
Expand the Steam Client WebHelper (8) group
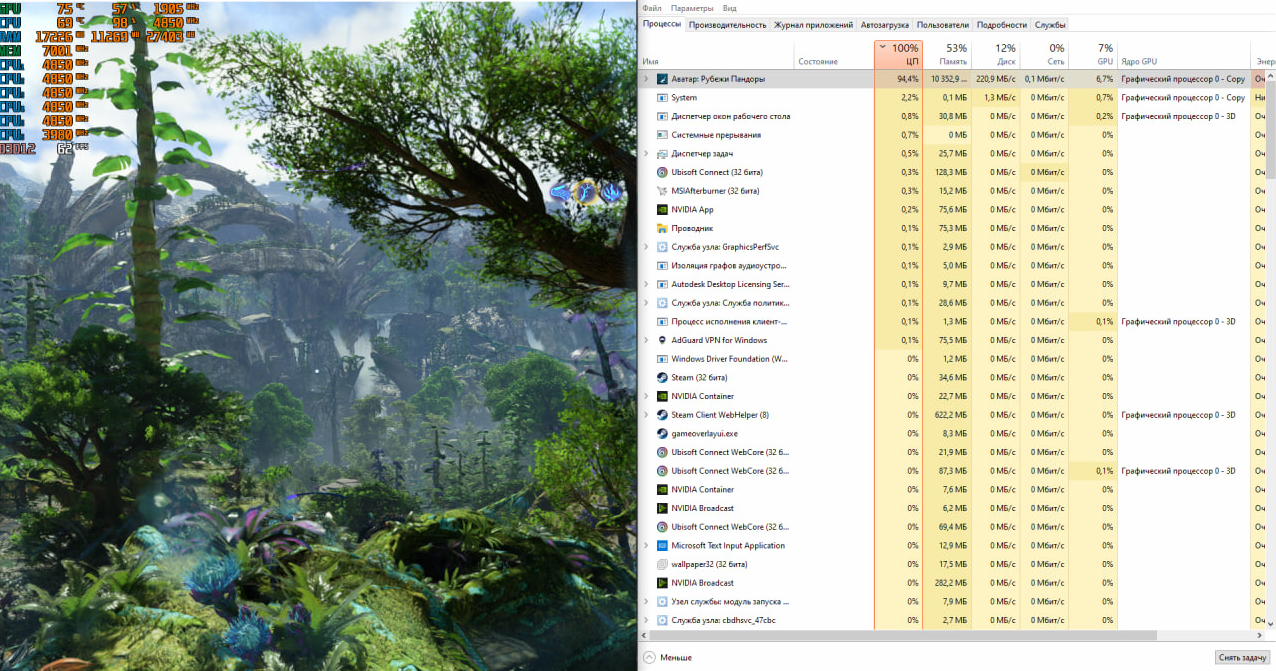click(646, 415)
